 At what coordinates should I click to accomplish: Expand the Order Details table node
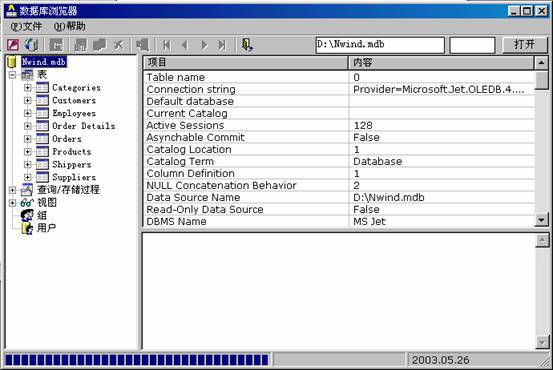(28, 126)
